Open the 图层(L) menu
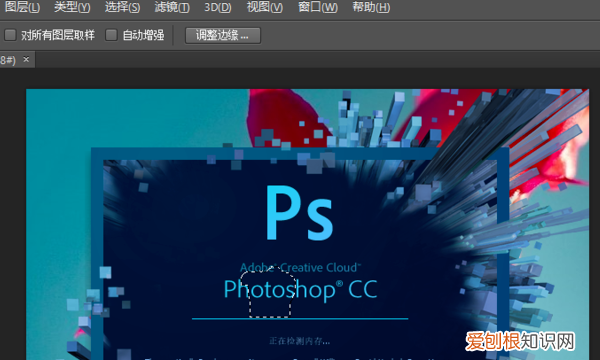The width and height of the screenshot is (600, 360). point(22,7)
